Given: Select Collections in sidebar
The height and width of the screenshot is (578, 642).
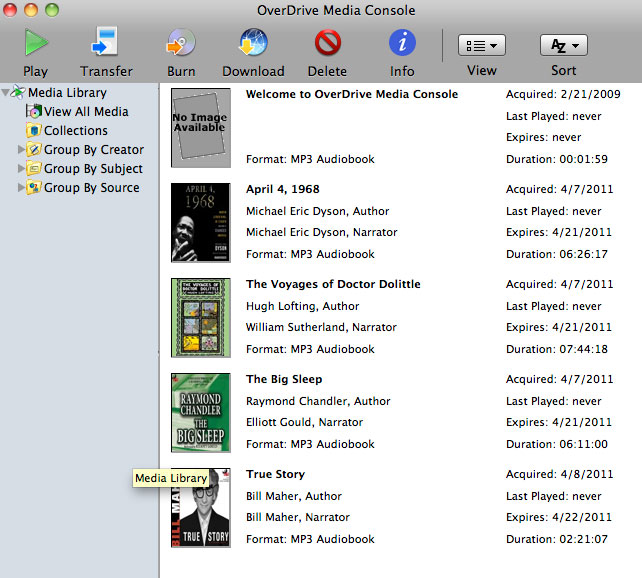Looking at the screenshot, I should [76, 130].
